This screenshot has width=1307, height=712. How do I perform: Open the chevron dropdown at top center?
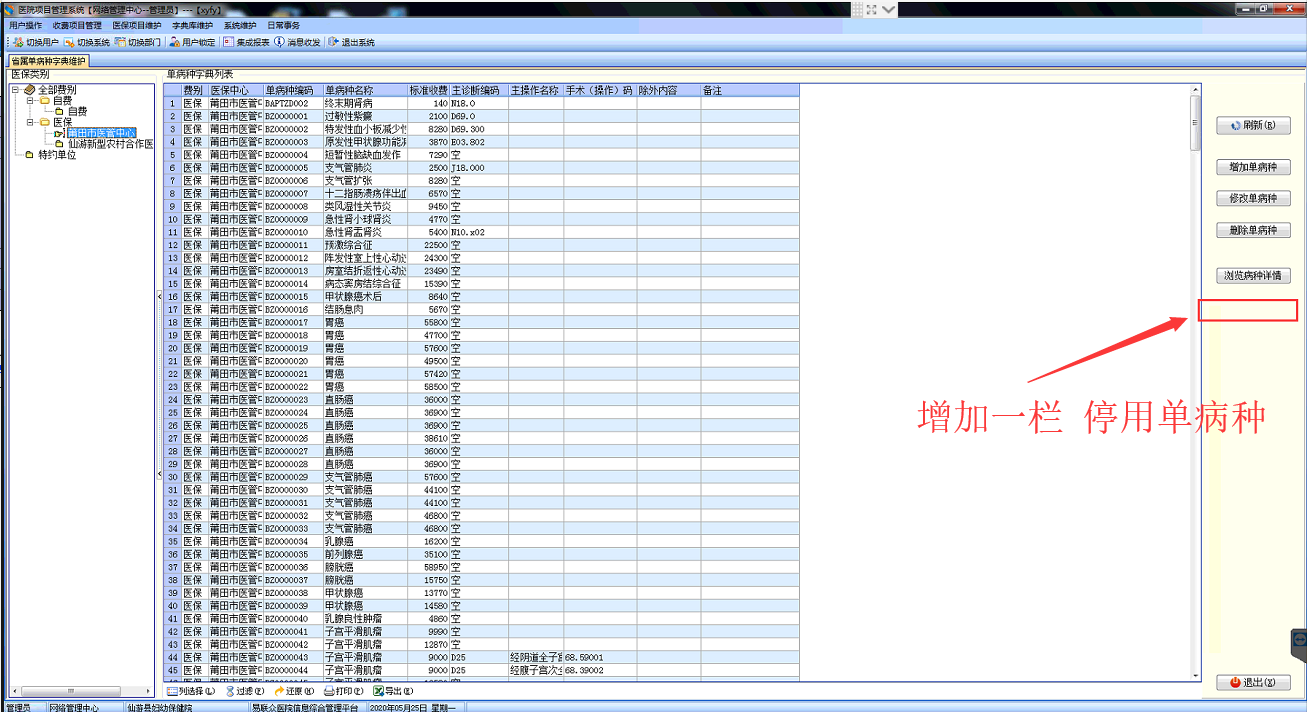tap(889, 10)
